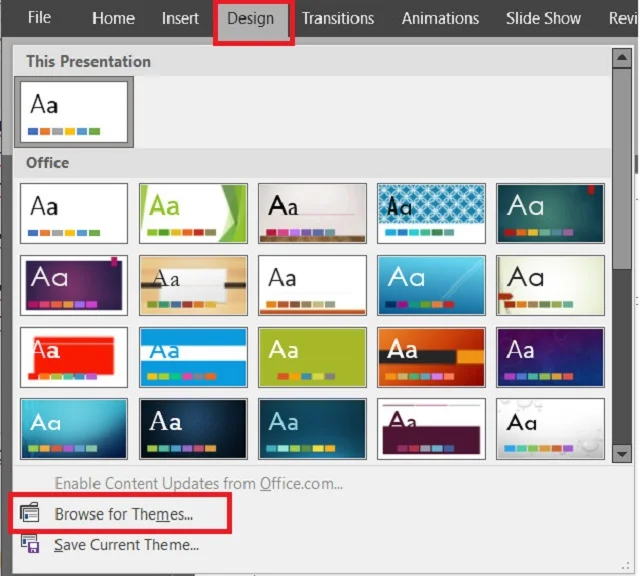Click the theme gallery scrollbar thumb
Viewport: 640px width, 576px height.
coord(621,168)
